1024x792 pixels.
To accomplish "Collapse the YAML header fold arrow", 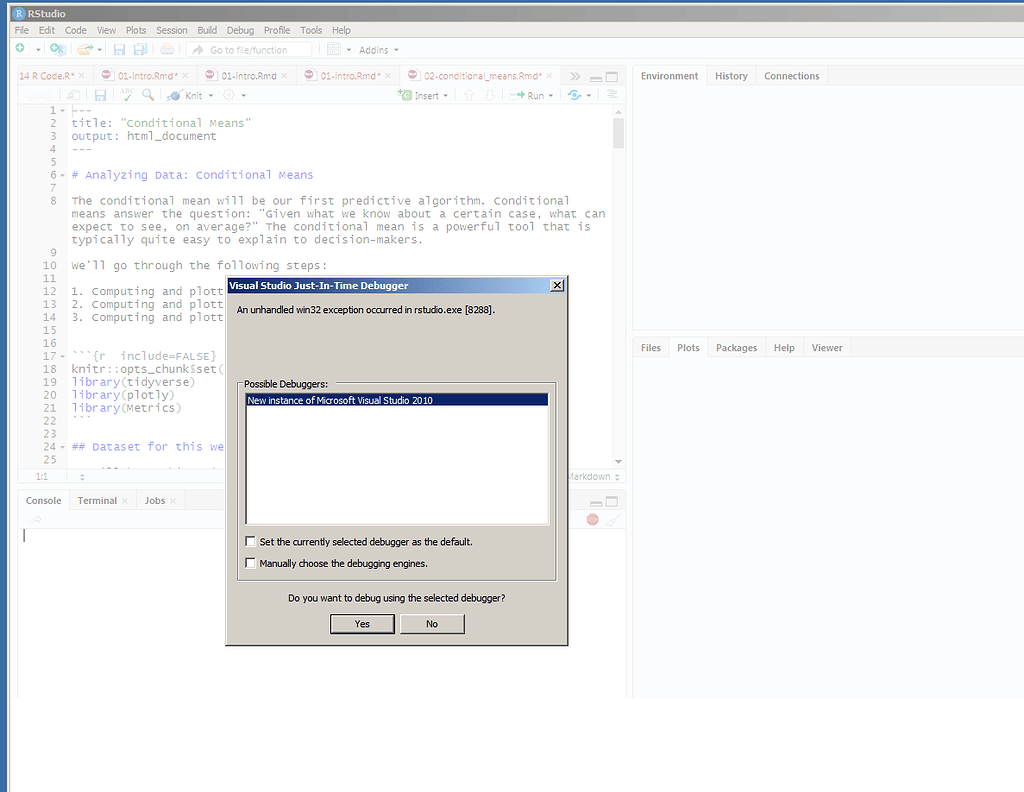I will [63, 110].
